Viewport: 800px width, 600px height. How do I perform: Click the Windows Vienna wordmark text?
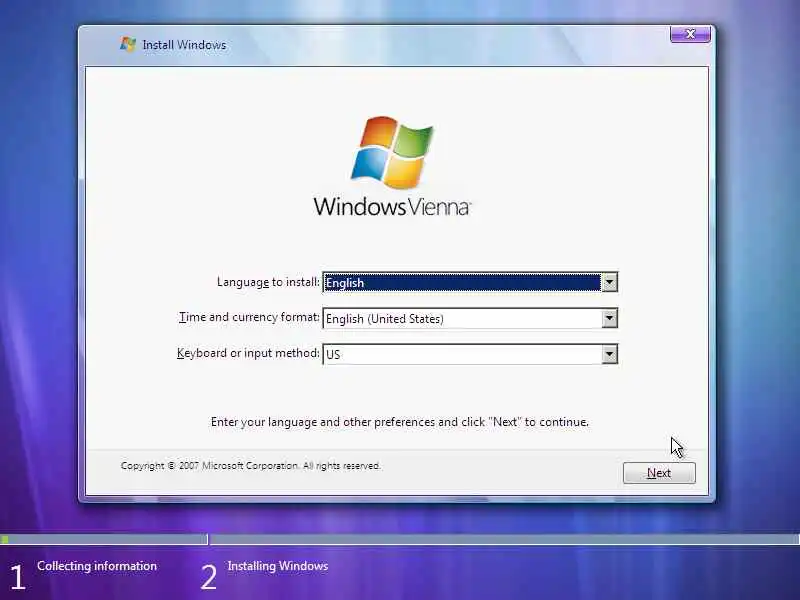coord(392,207)
